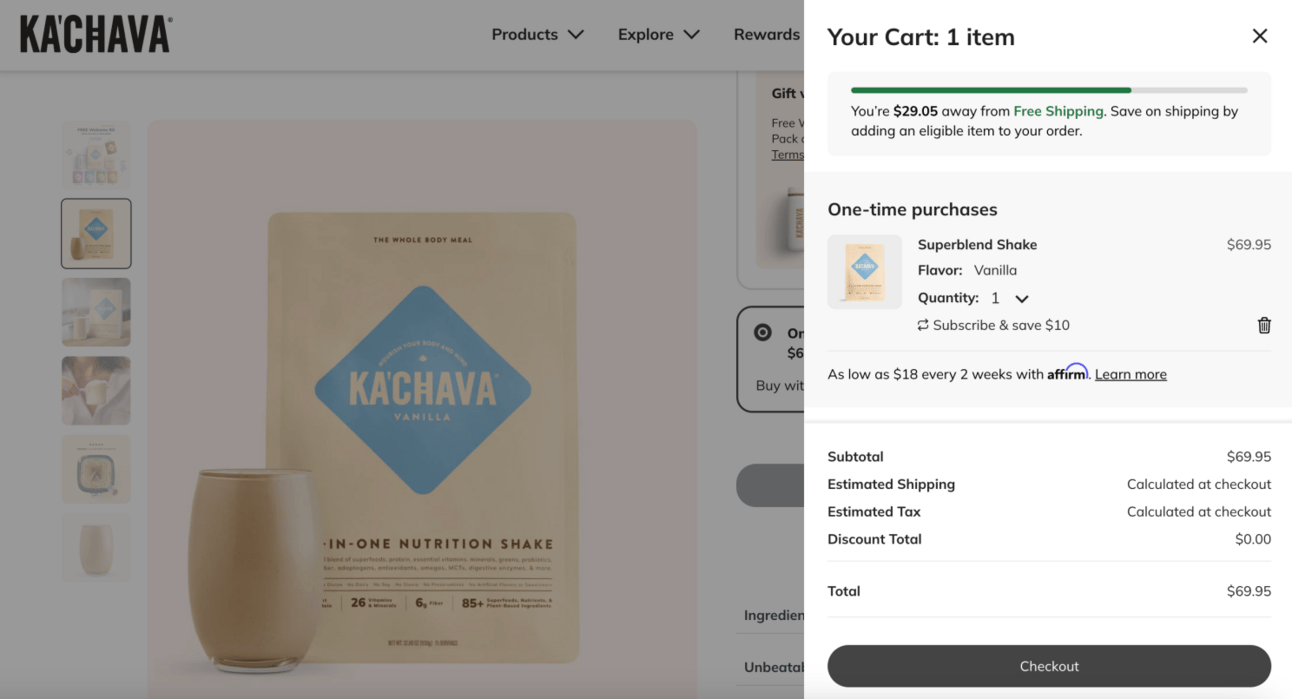Image resolution: width=1292 pixels, height=699 pixels.
Task: Show the shake glass thumbnail image
Action: [x=96, y=548]
